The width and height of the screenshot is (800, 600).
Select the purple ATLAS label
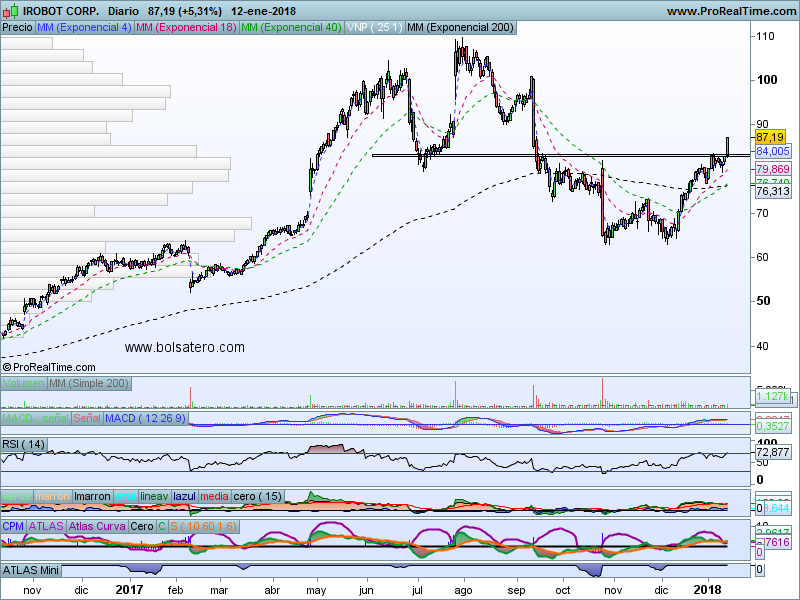(x=46, y=526)
